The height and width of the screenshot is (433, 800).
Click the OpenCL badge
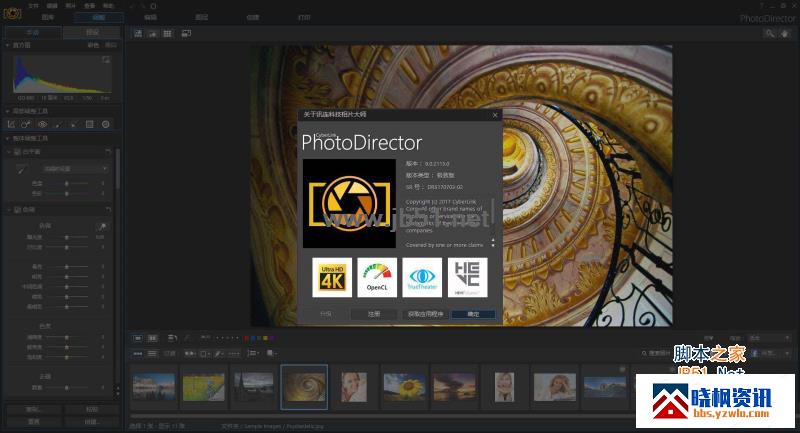pos(377,277)
